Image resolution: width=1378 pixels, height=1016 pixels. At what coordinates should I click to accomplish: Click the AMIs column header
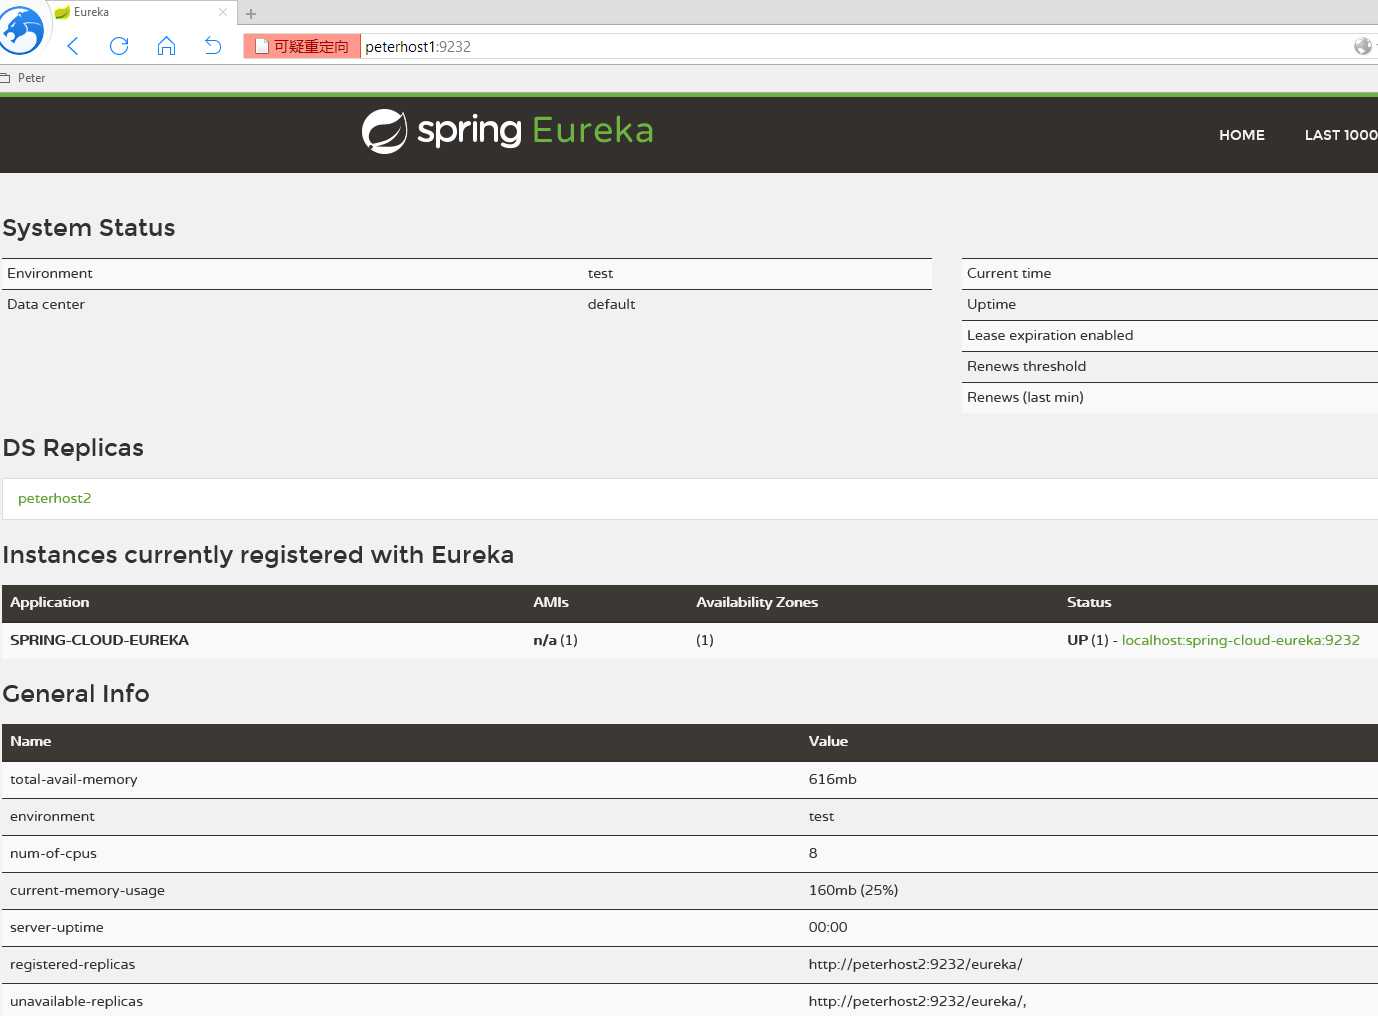point(551,602)
